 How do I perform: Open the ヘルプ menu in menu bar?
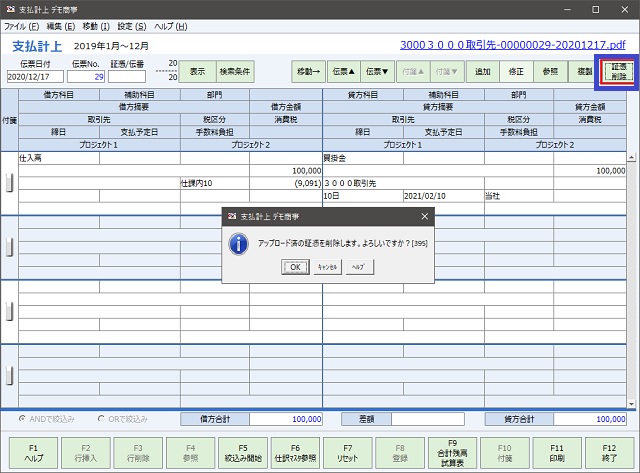point(171,27)
